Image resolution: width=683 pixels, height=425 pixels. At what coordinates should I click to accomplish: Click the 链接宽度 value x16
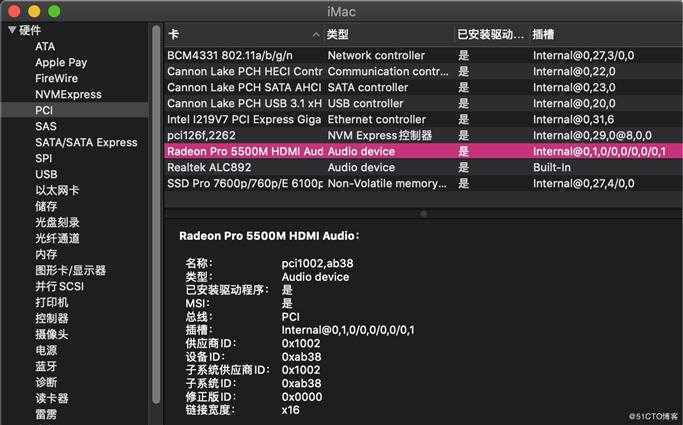[291, 410]
